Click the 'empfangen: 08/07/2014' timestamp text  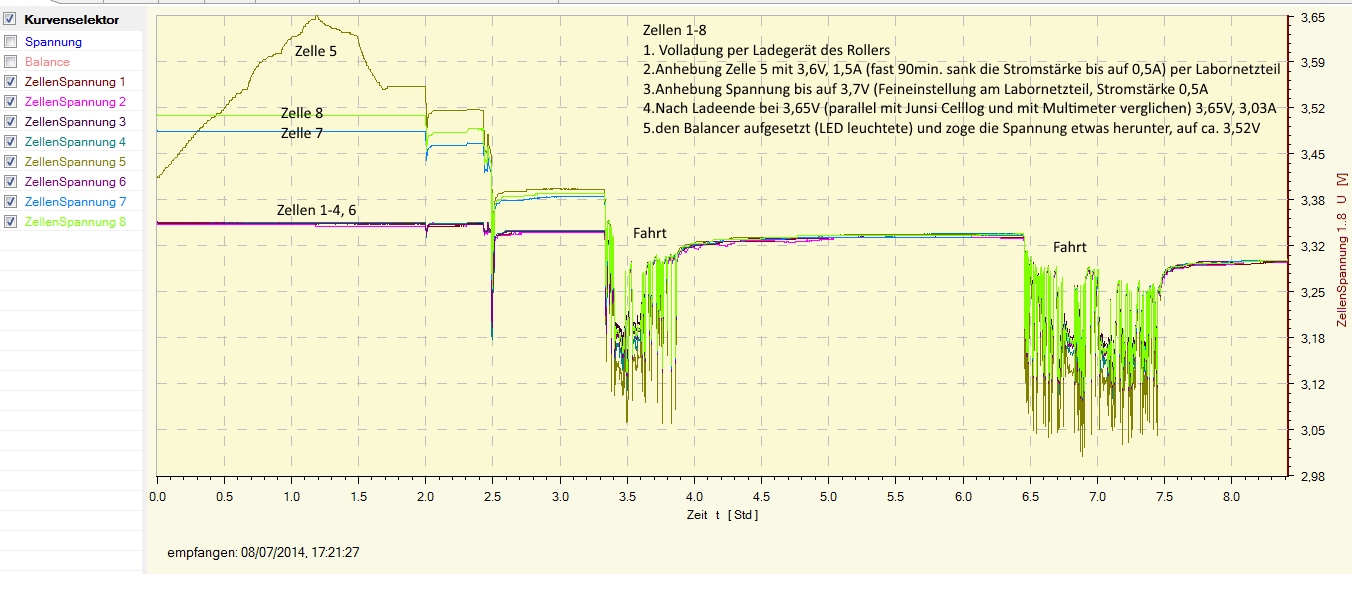coord(263,551)
